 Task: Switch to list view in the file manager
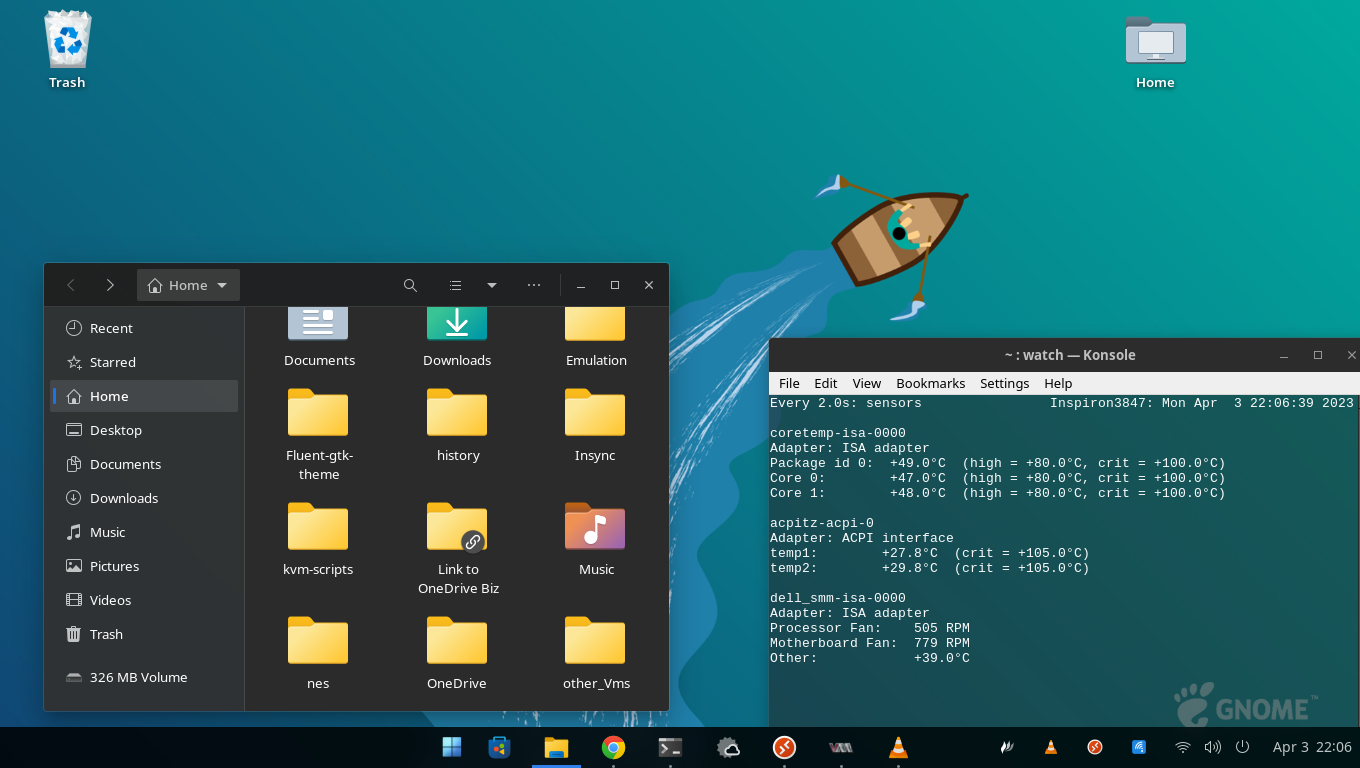point(455,285)
